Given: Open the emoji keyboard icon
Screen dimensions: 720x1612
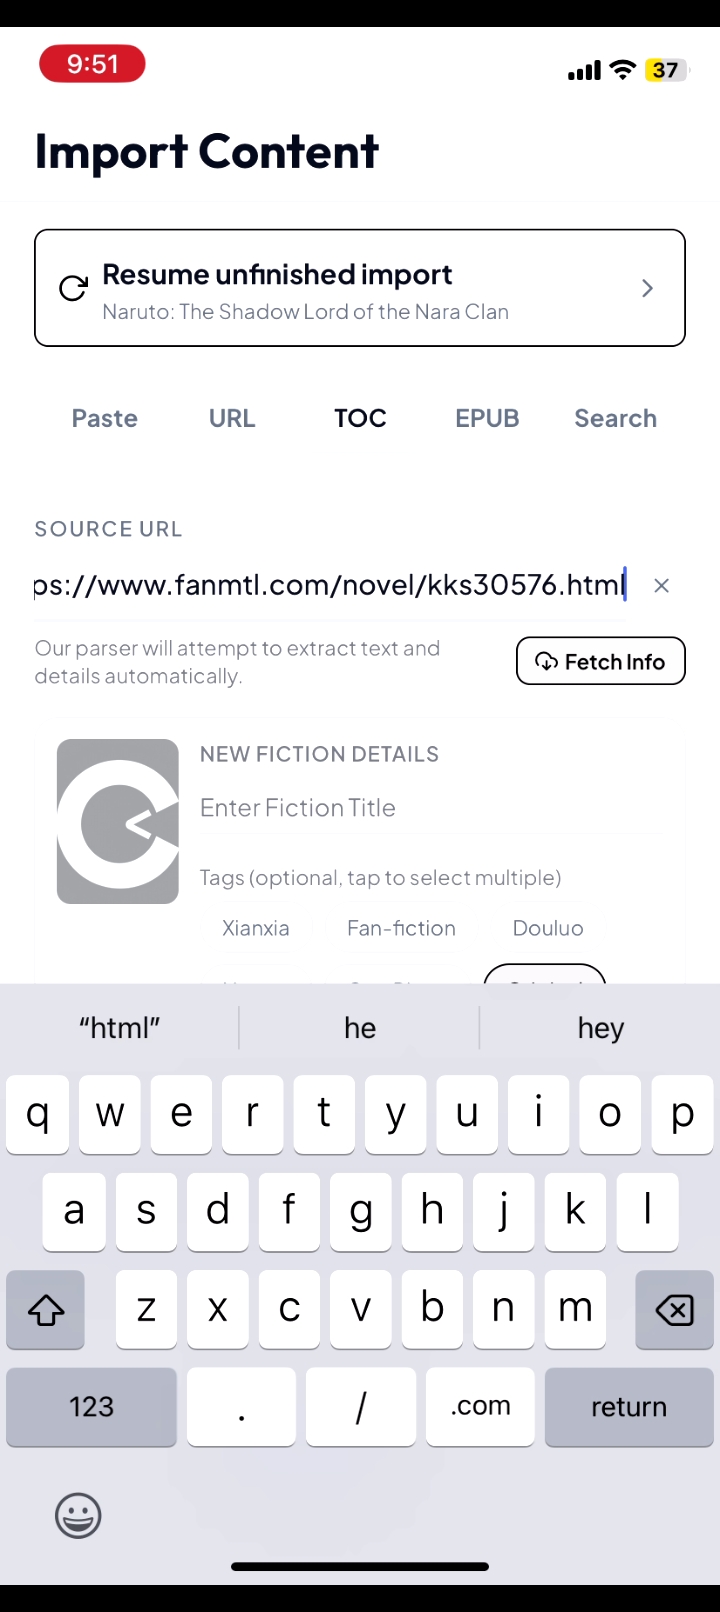Looking at the screenshot, I should click(x=78, y=1516).
